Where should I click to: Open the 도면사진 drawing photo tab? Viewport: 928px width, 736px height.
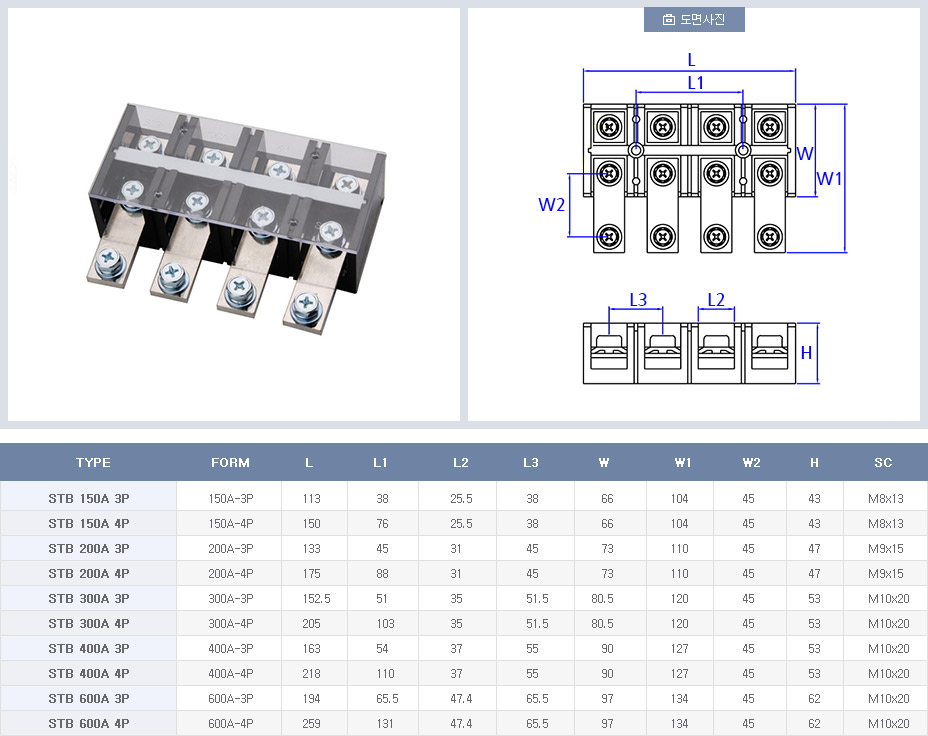point(694,20)
